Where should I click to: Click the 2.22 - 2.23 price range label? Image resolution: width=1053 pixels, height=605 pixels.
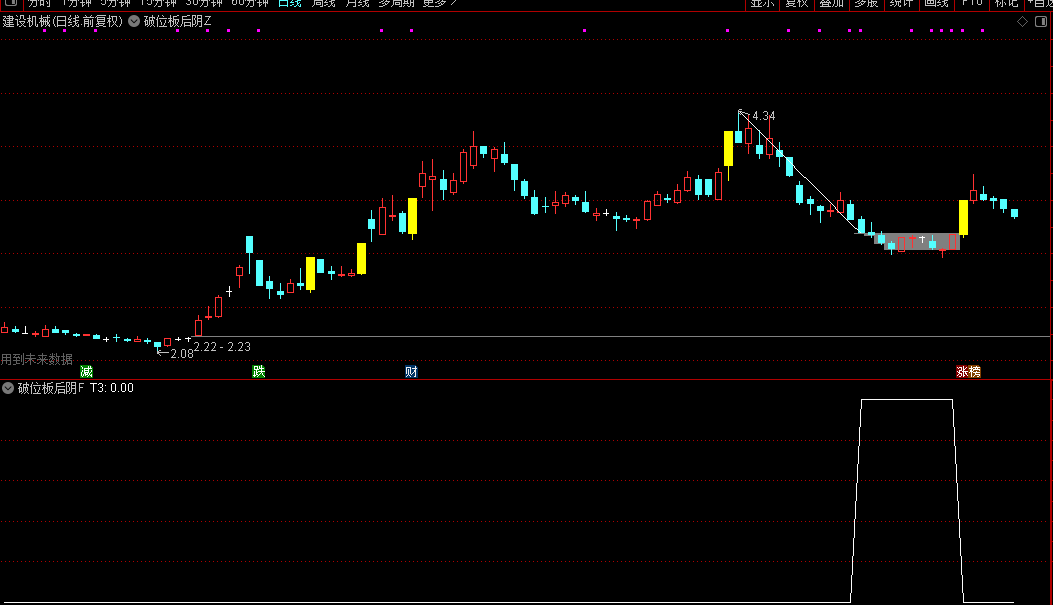coord(222,346)
